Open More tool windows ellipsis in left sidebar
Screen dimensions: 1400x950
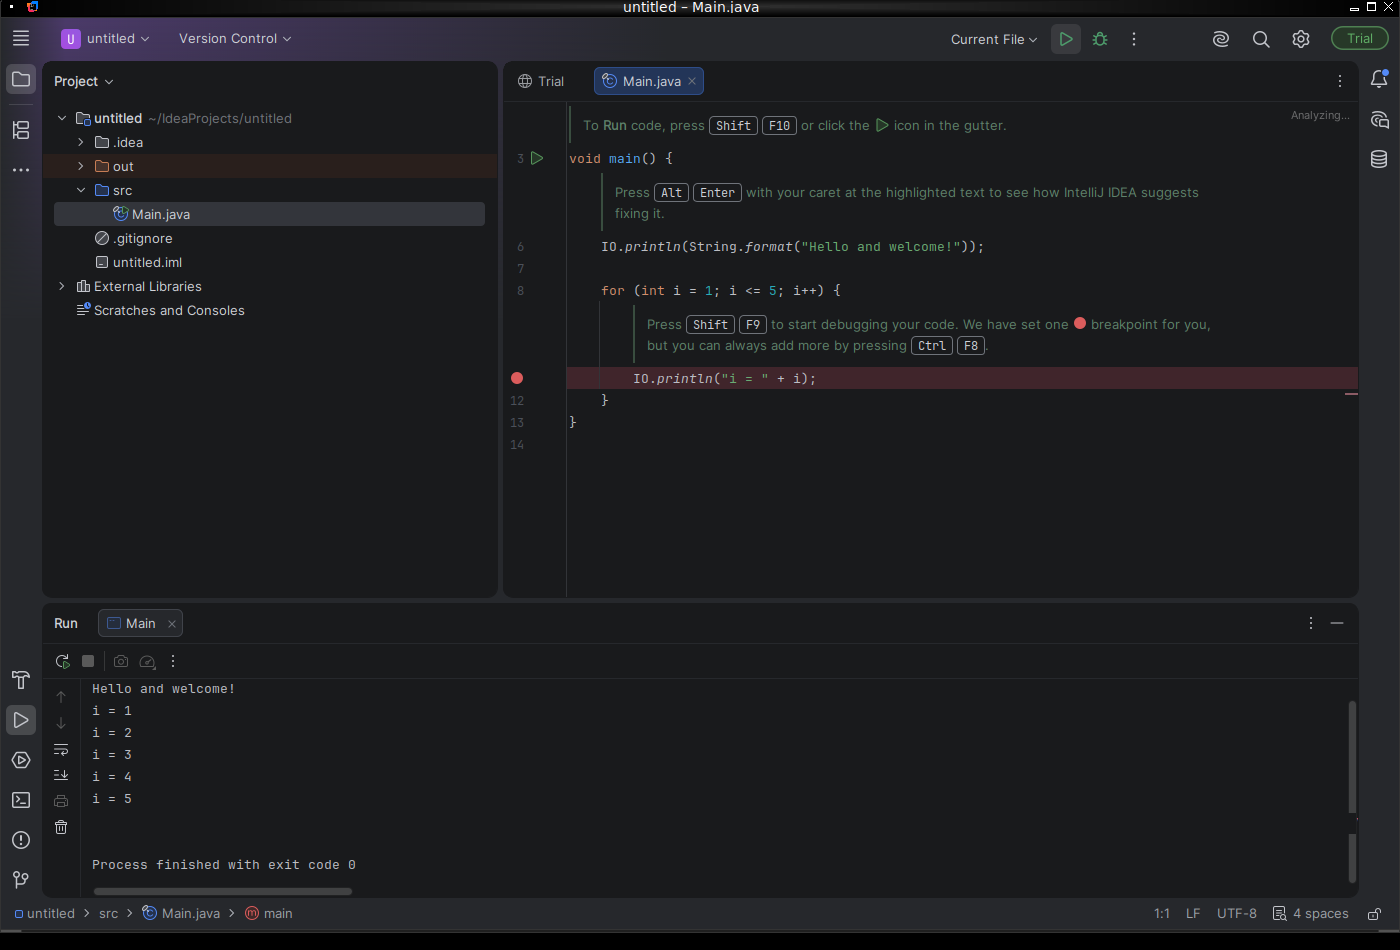coord(21,170)
